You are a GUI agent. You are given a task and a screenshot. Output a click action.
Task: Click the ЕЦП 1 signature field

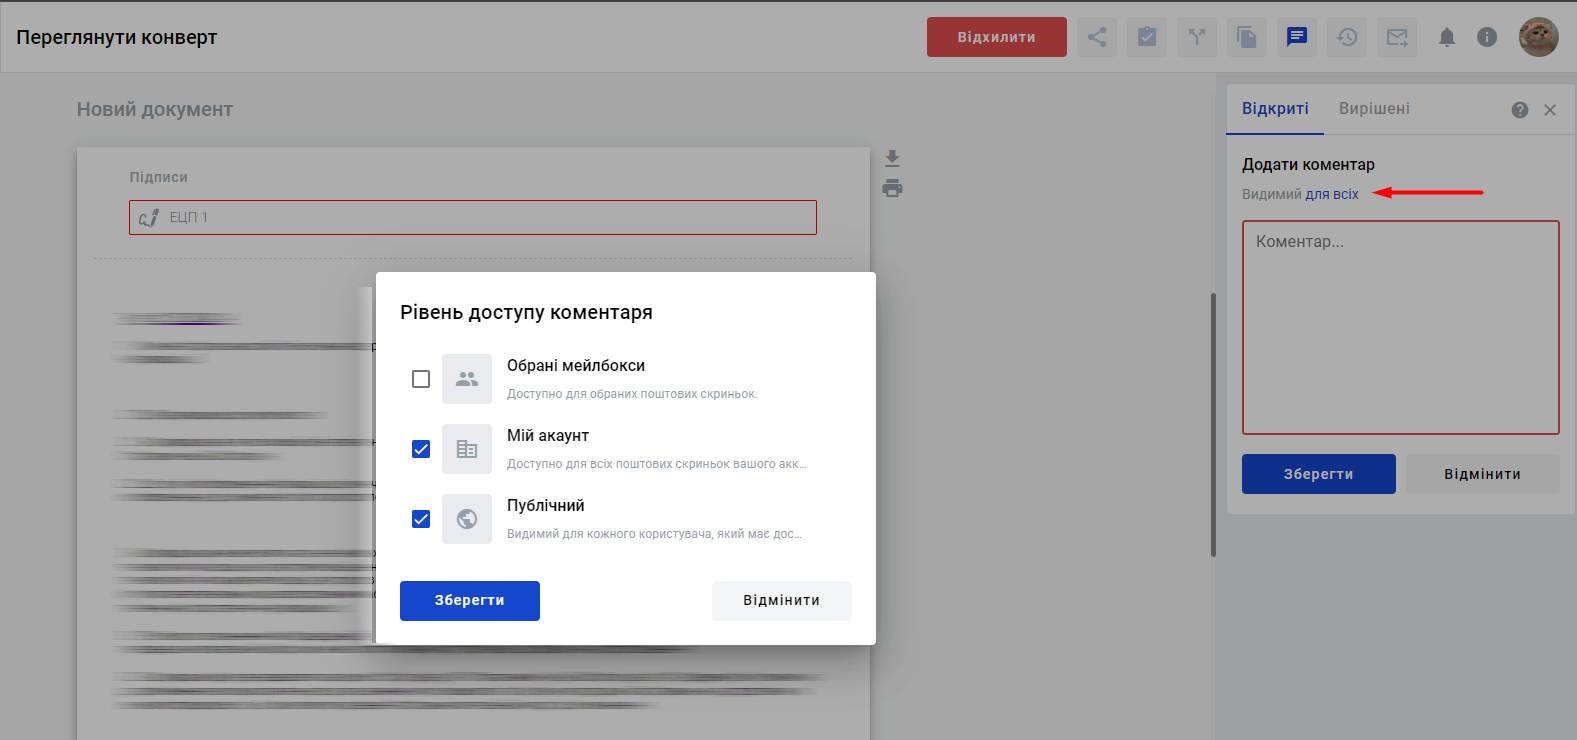tap(473, 217)
